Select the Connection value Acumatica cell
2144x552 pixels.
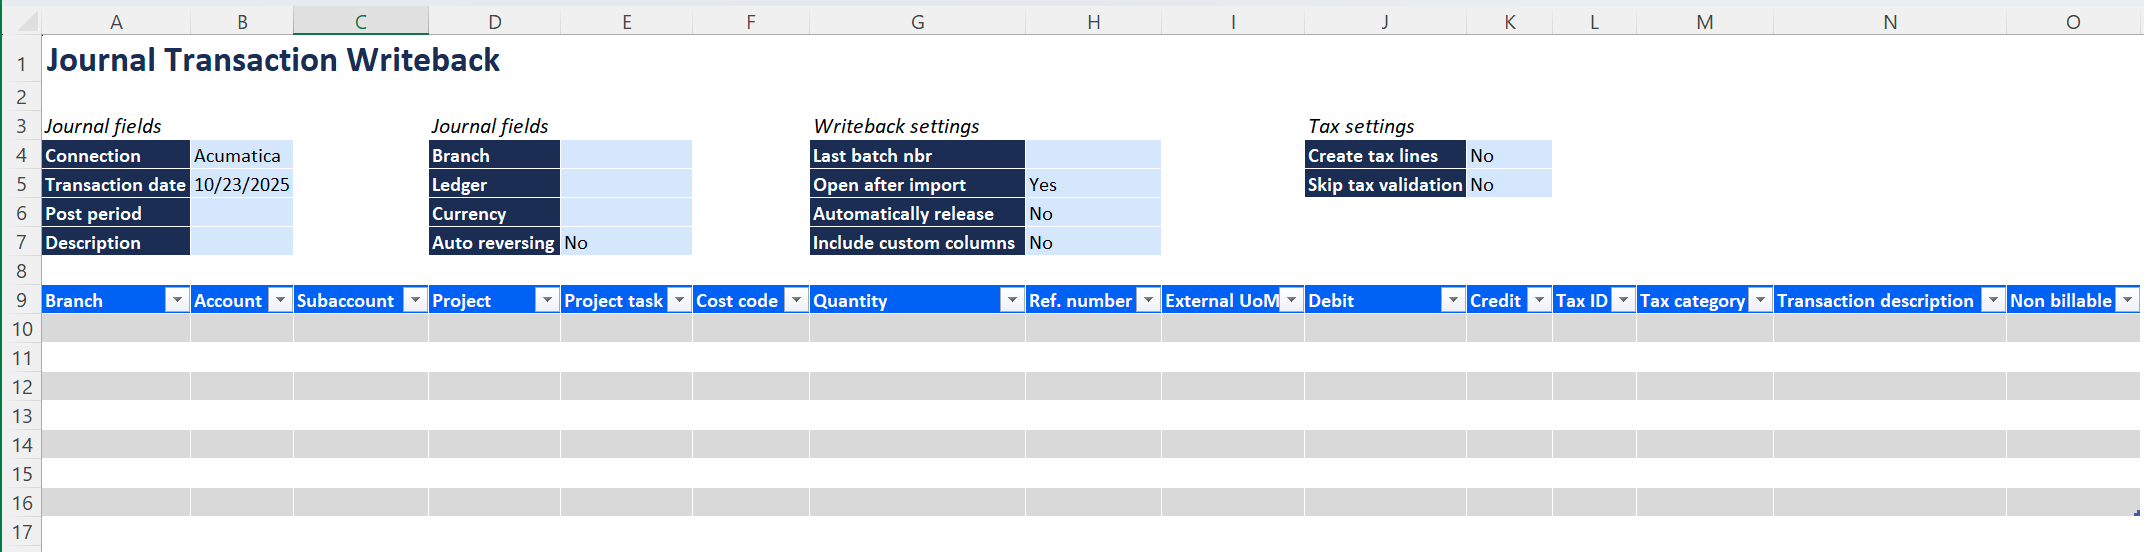[241, 156]
